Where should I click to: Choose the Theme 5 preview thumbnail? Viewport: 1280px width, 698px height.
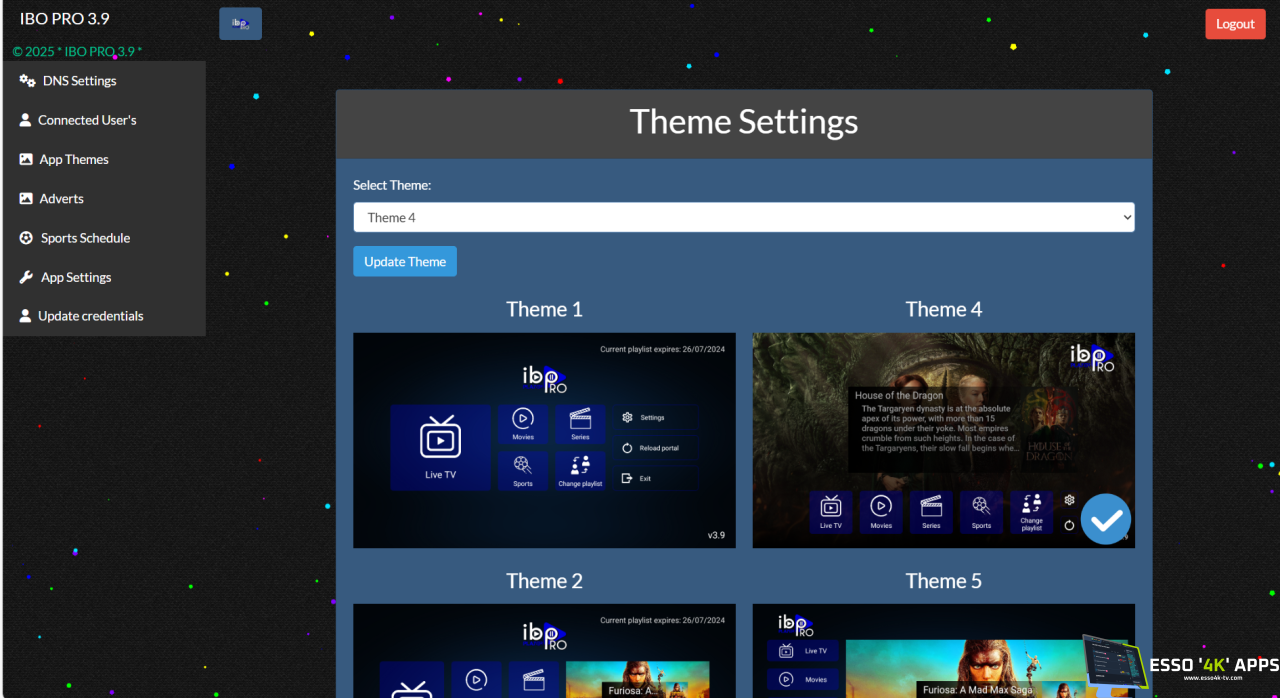coord(943,650)
